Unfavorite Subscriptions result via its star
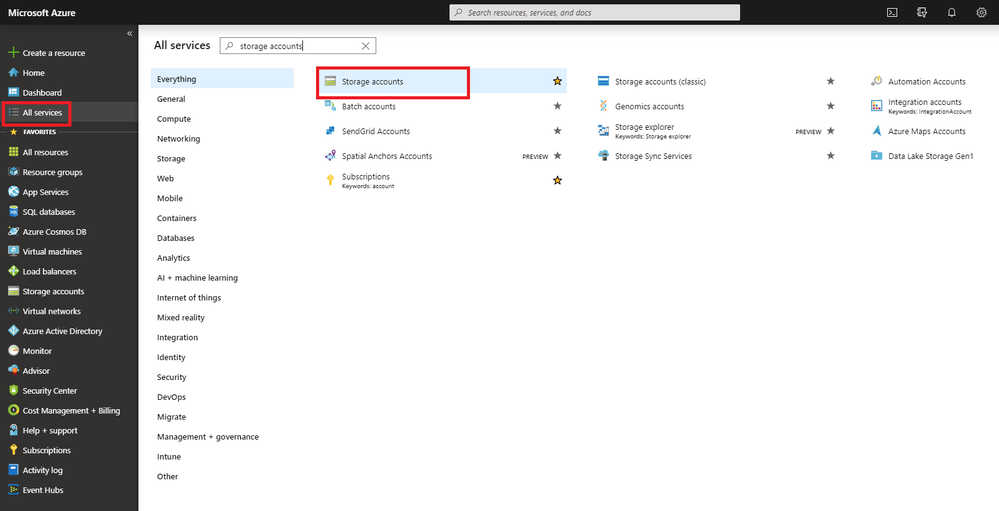Image resolution: width=999 pixels, height=511 pixels. 557,180
